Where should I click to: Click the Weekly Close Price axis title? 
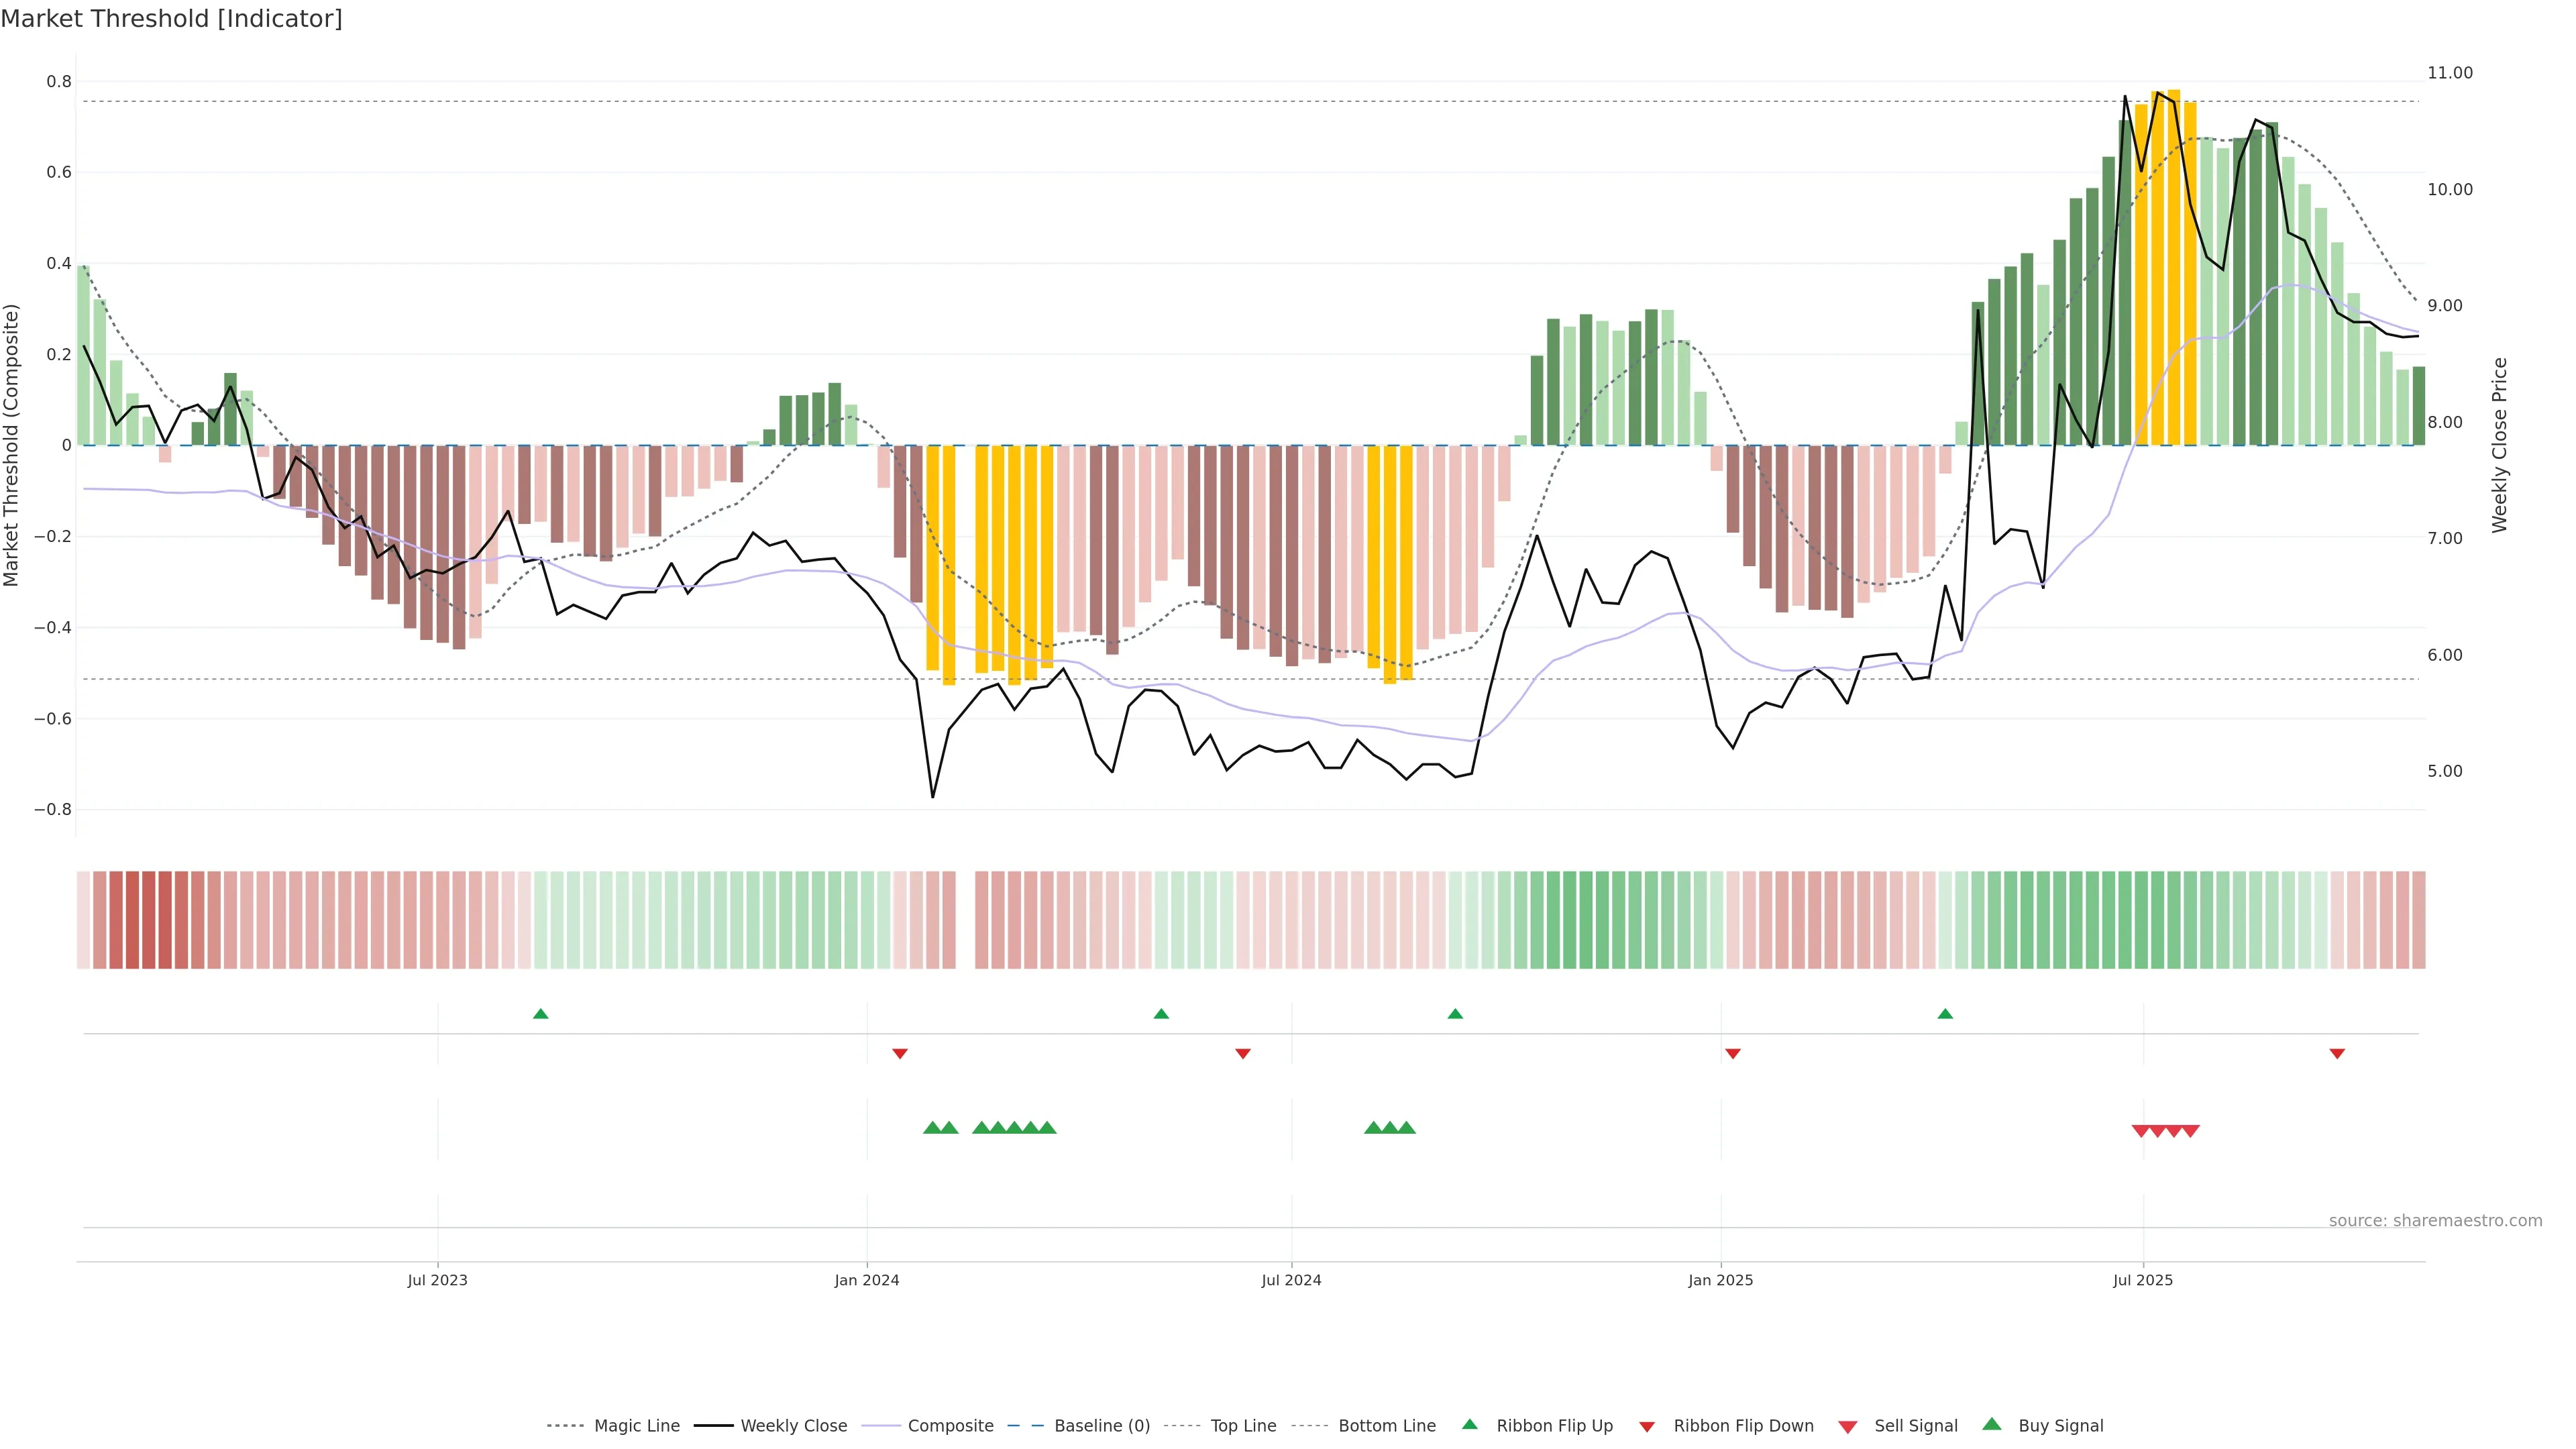2500,445
